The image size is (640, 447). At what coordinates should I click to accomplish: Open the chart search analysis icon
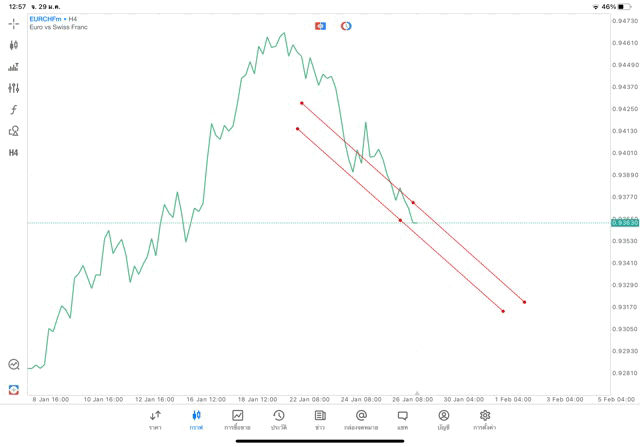tap(13, 365)
